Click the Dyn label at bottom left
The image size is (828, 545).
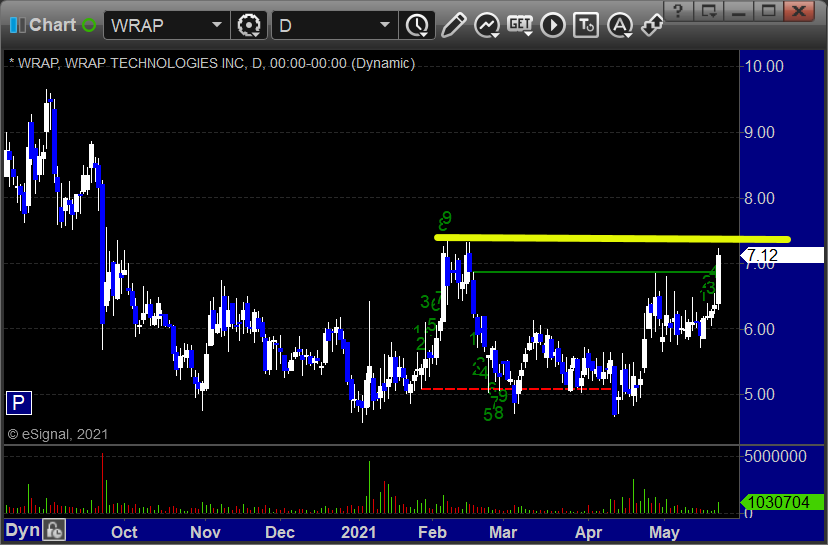click(x=22, y=530)
